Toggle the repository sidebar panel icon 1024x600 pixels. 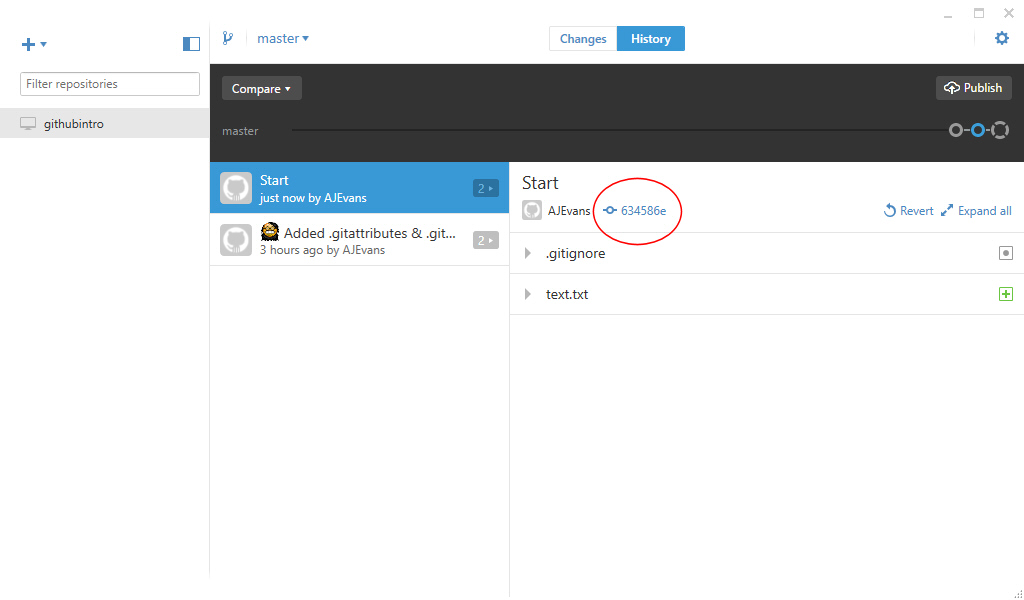click(191, 44)
